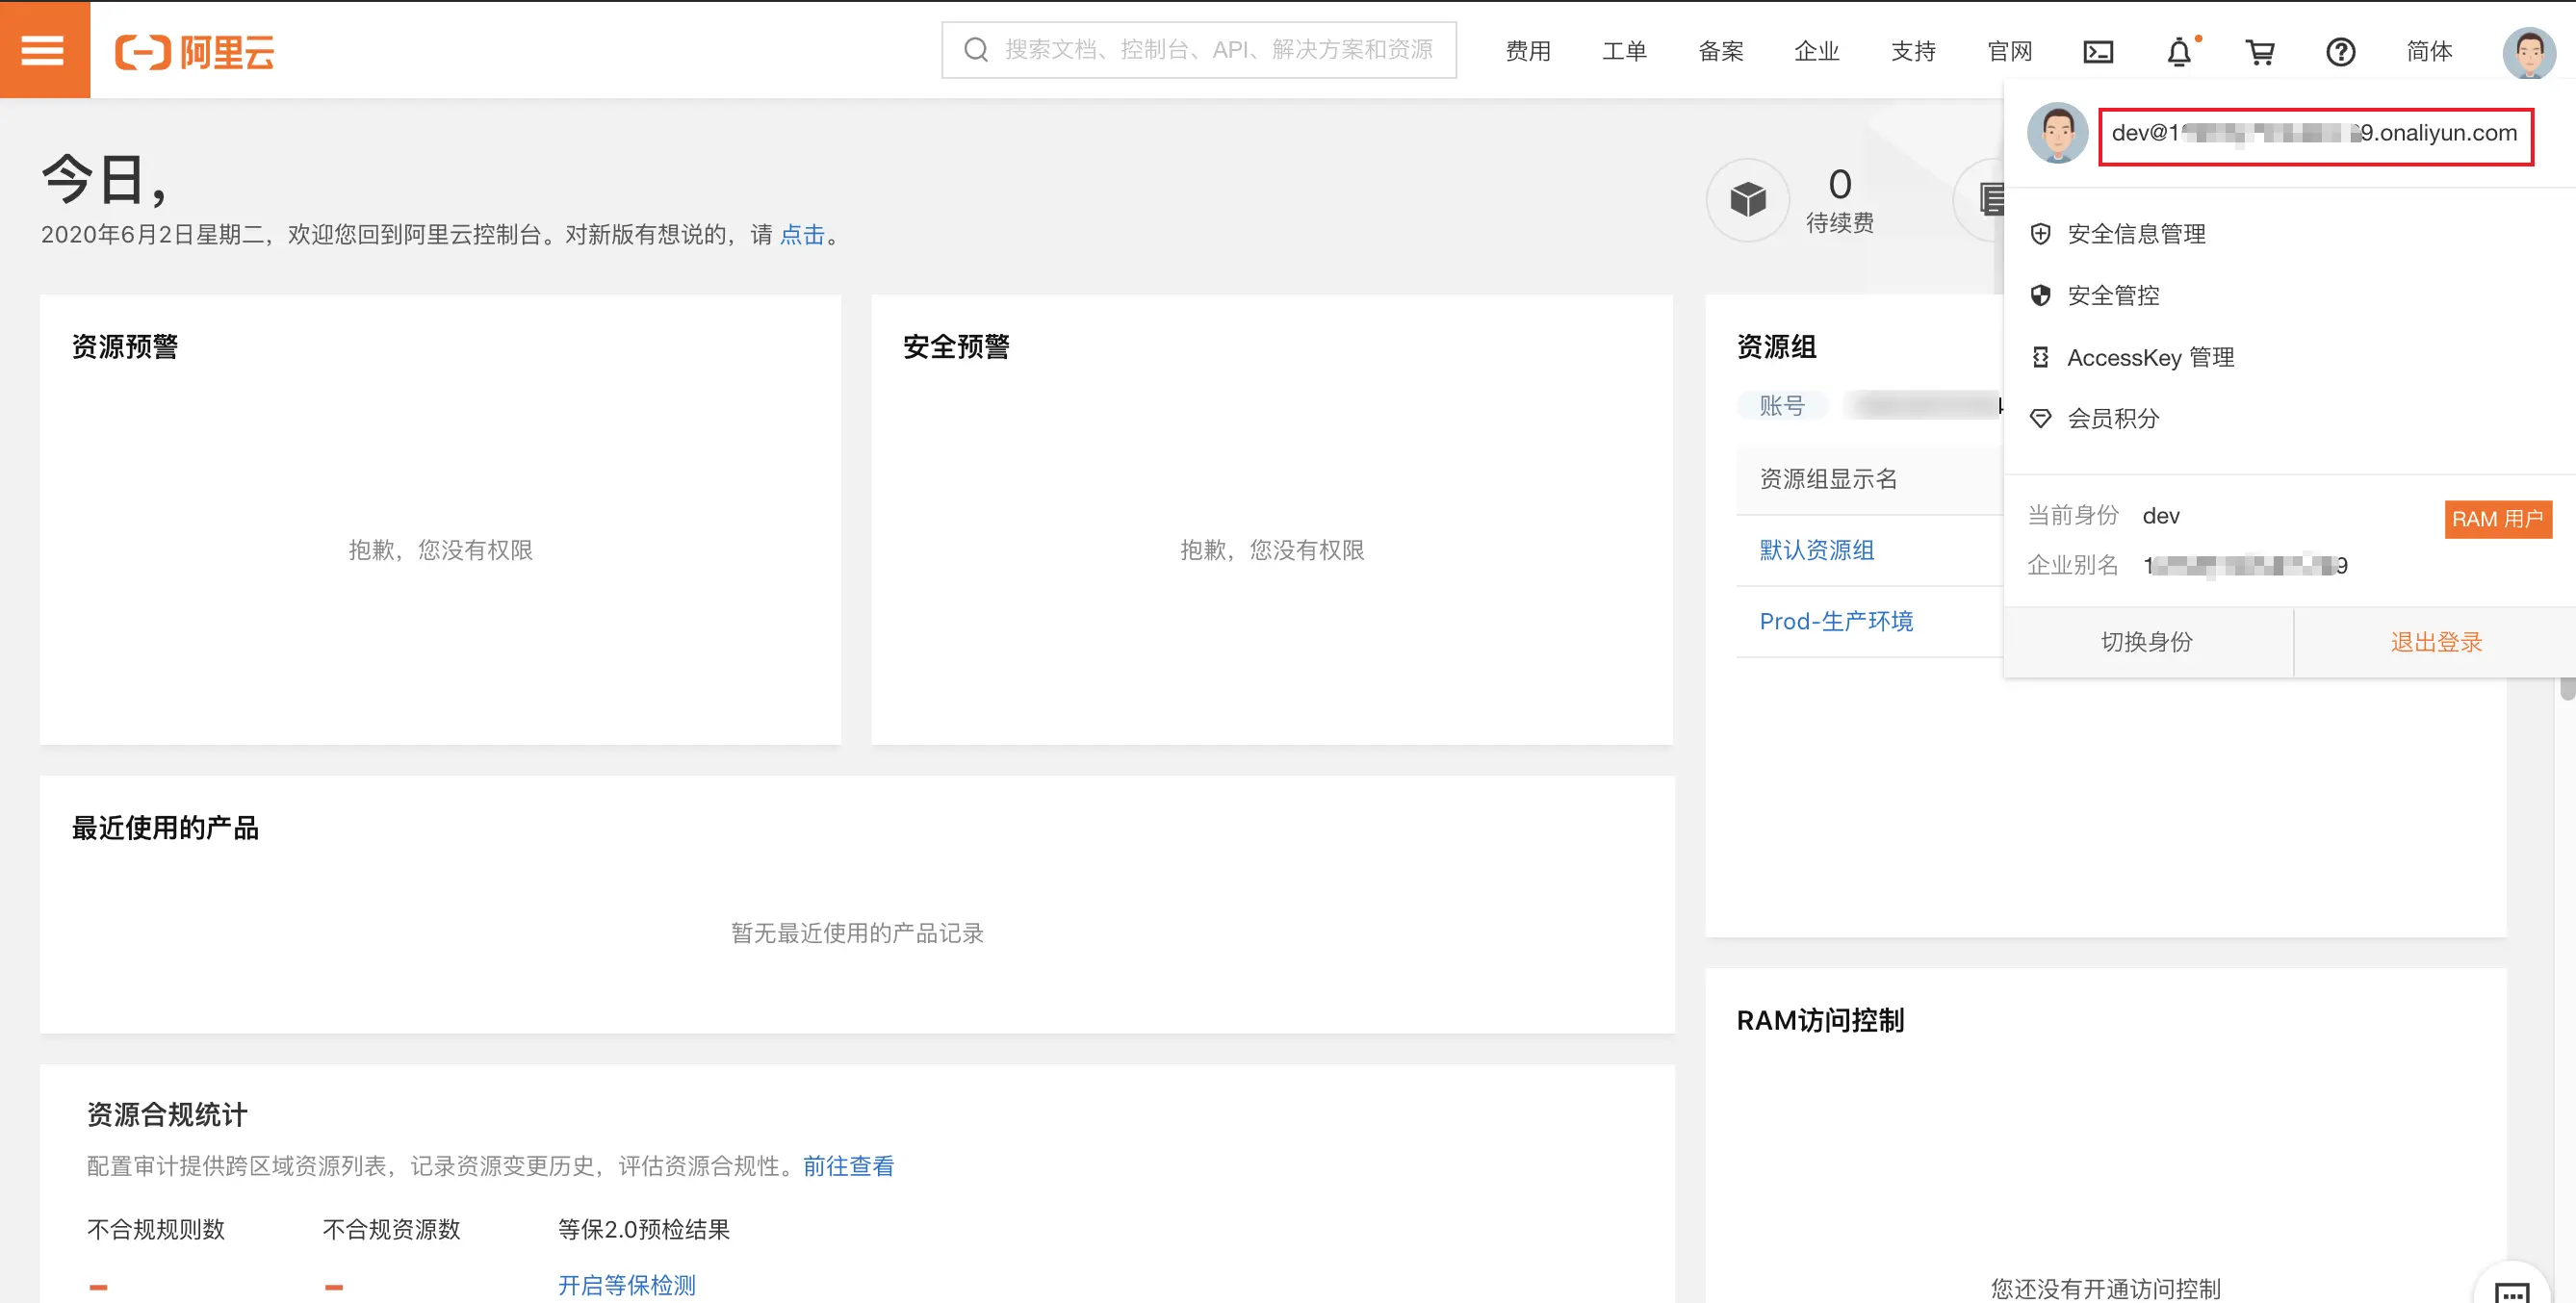This screenshot has width=2576, height=1303.
Task: Click the RAM 用户 identity badge
Action: click(x=2497, y=519)
